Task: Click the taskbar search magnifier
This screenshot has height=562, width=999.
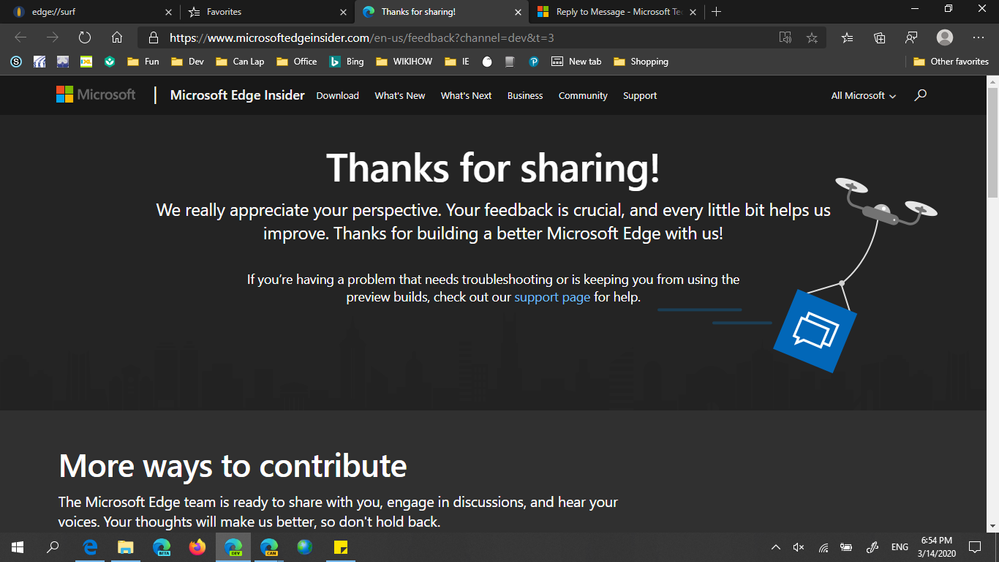Action: point(53,547)
